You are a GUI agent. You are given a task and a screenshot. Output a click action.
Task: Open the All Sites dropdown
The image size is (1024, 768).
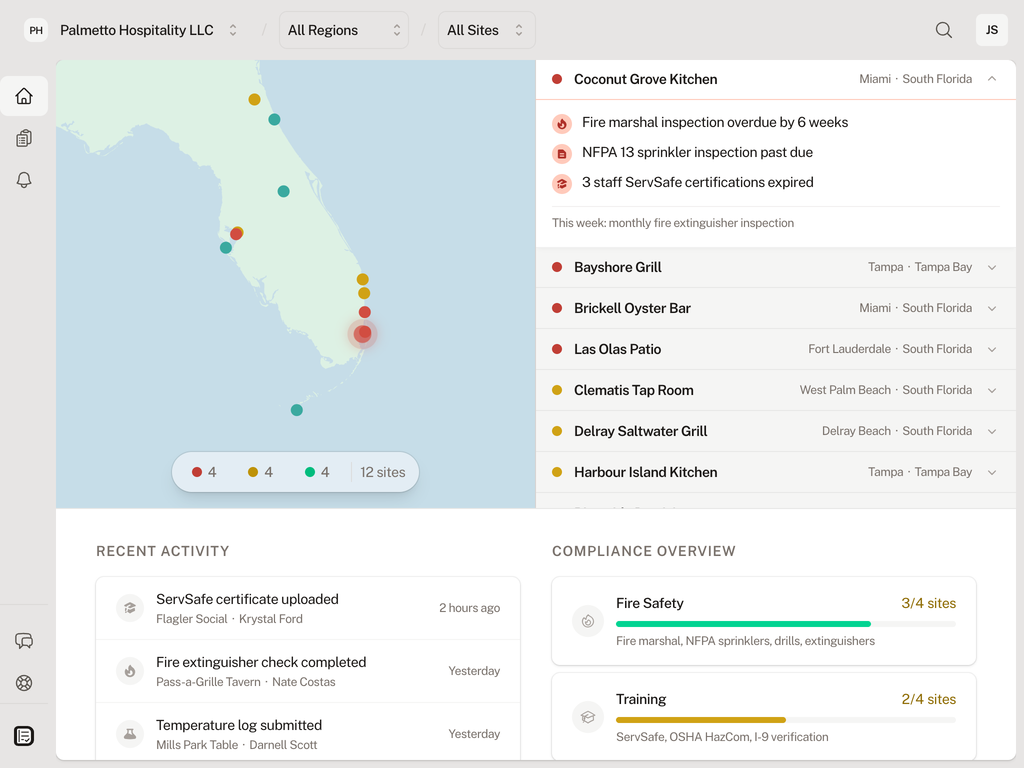tap(486, 30)
